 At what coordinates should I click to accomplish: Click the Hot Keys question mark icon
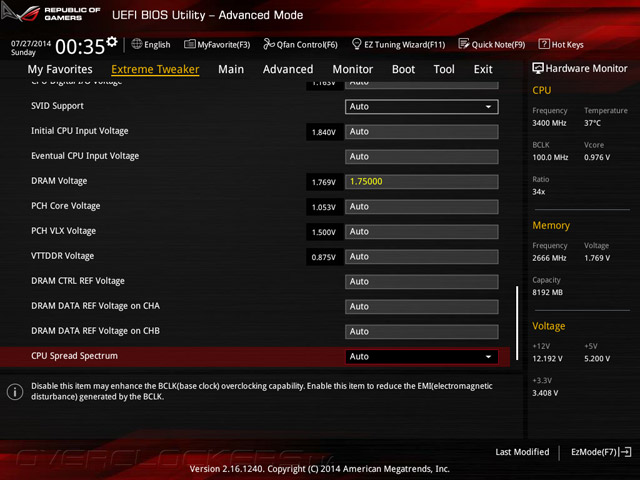click(x=544, y=44)
